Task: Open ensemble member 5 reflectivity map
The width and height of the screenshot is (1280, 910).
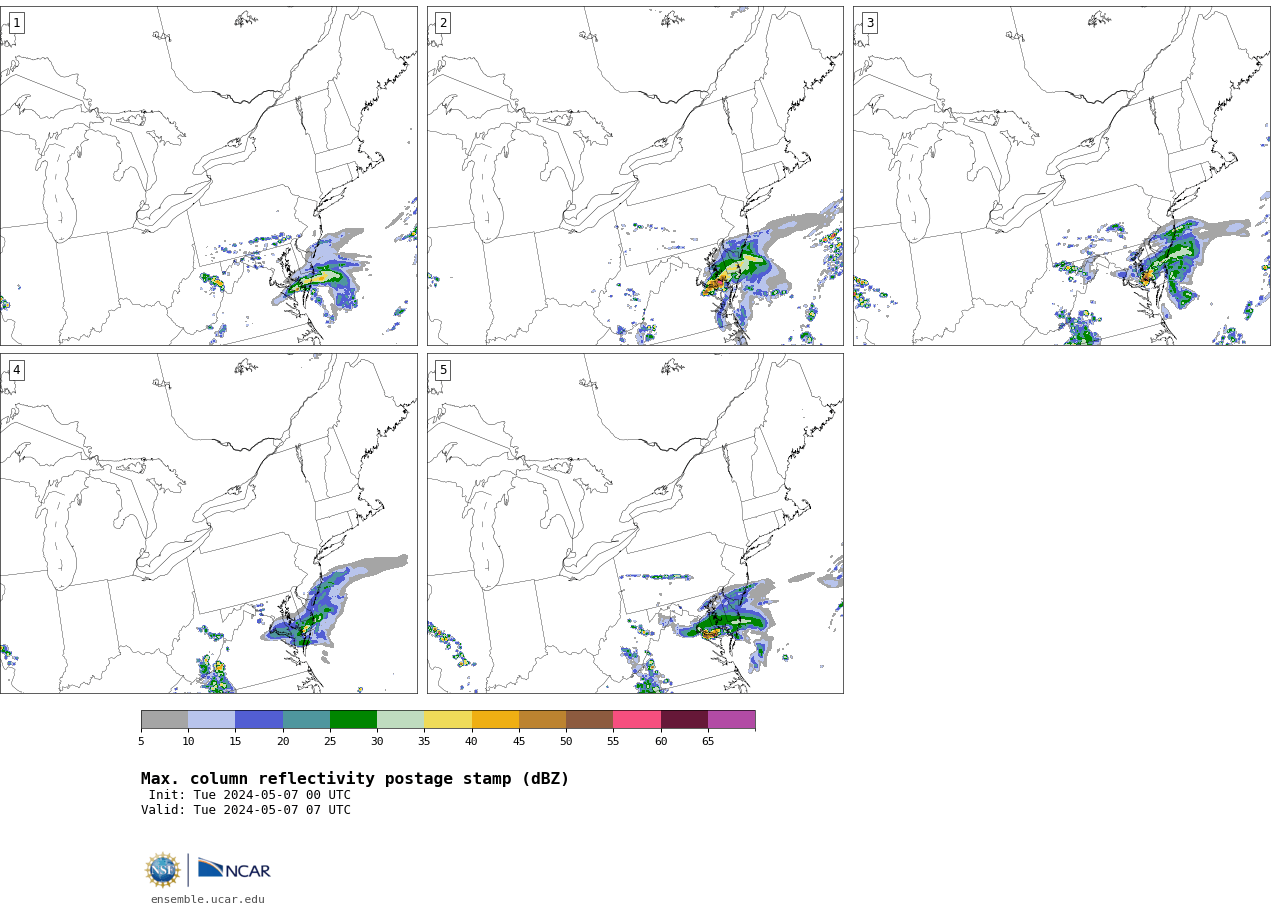Action: tap(635, 523)
